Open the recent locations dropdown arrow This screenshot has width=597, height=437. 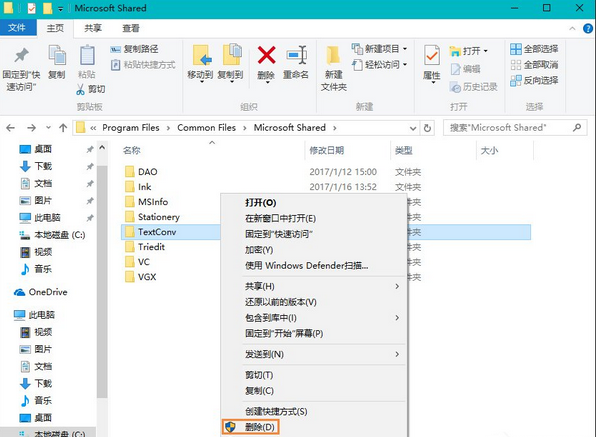[48, 128]
